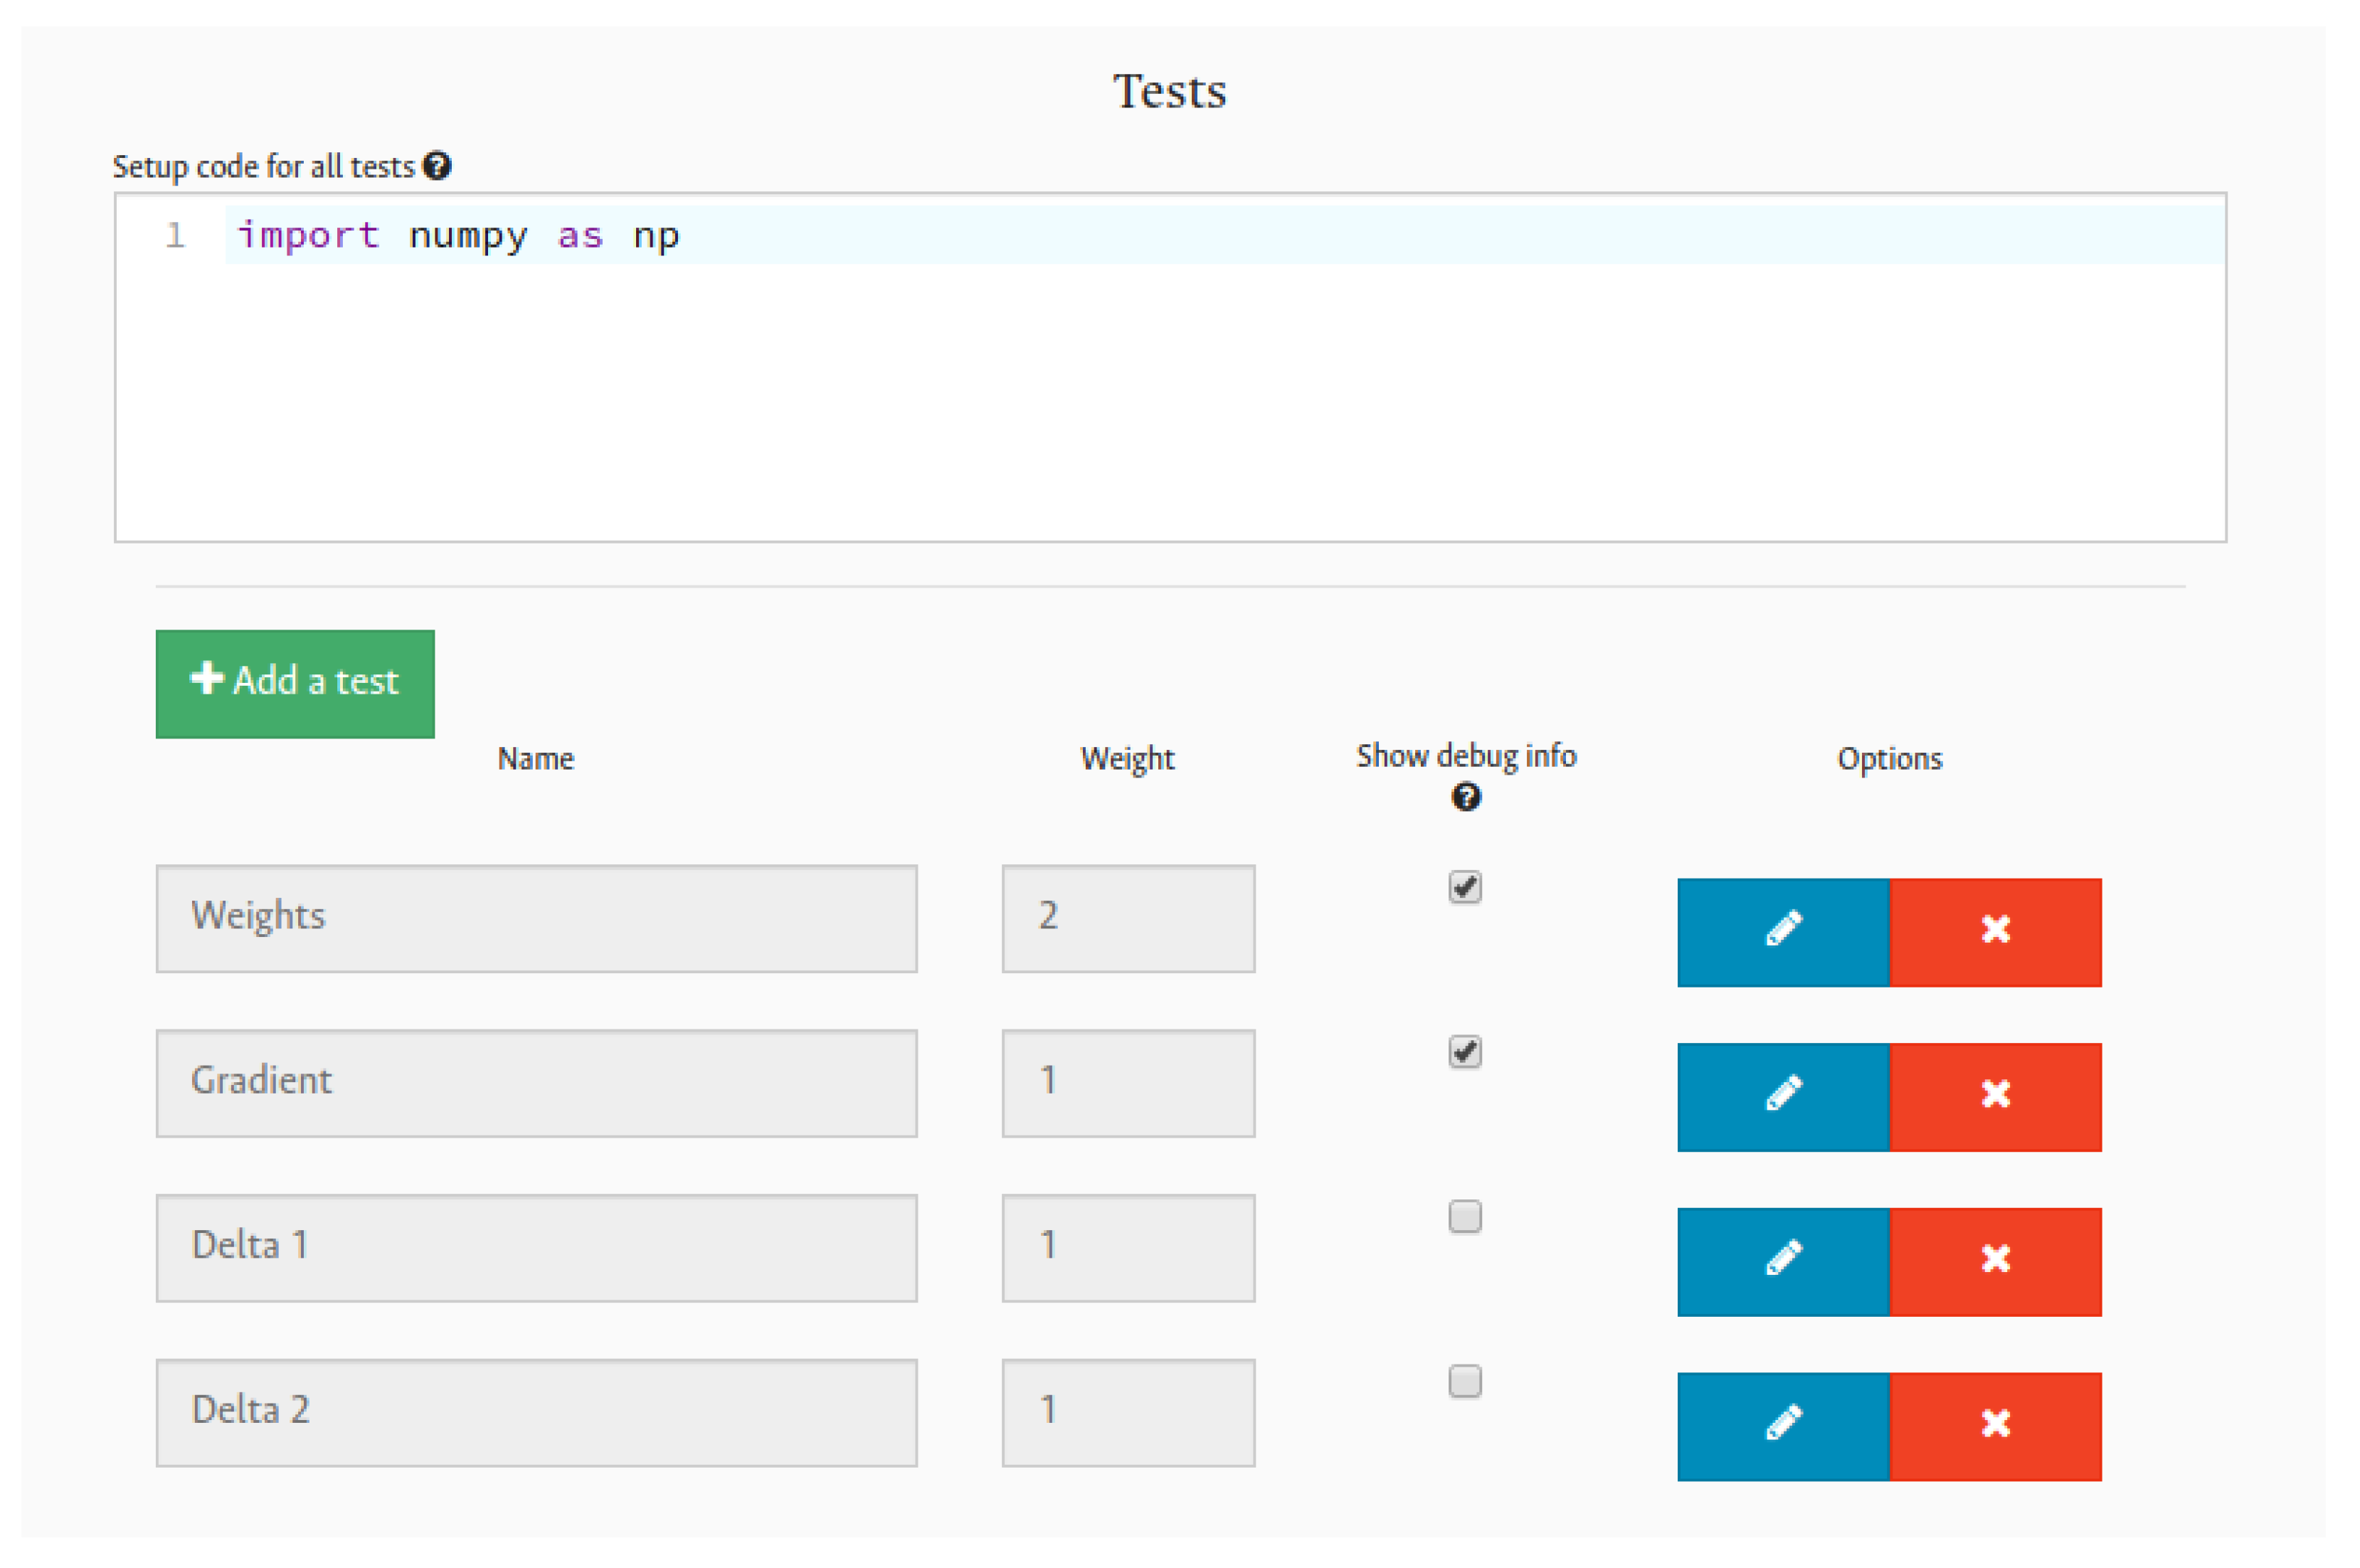Disable debug info for Weights test
The height and width of the screenshot is (1568, 2360).
1464,887
